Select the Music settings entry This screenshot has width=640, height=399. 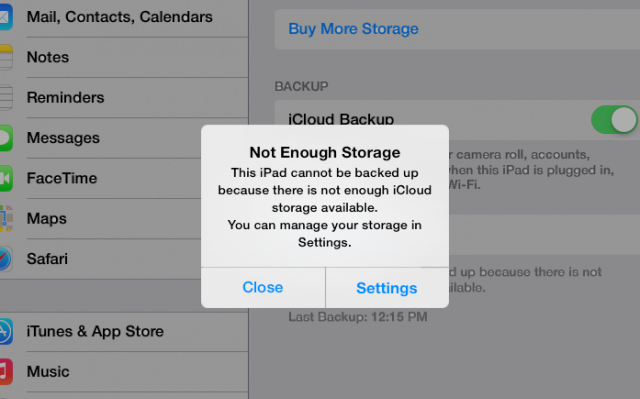pos(124,372)
